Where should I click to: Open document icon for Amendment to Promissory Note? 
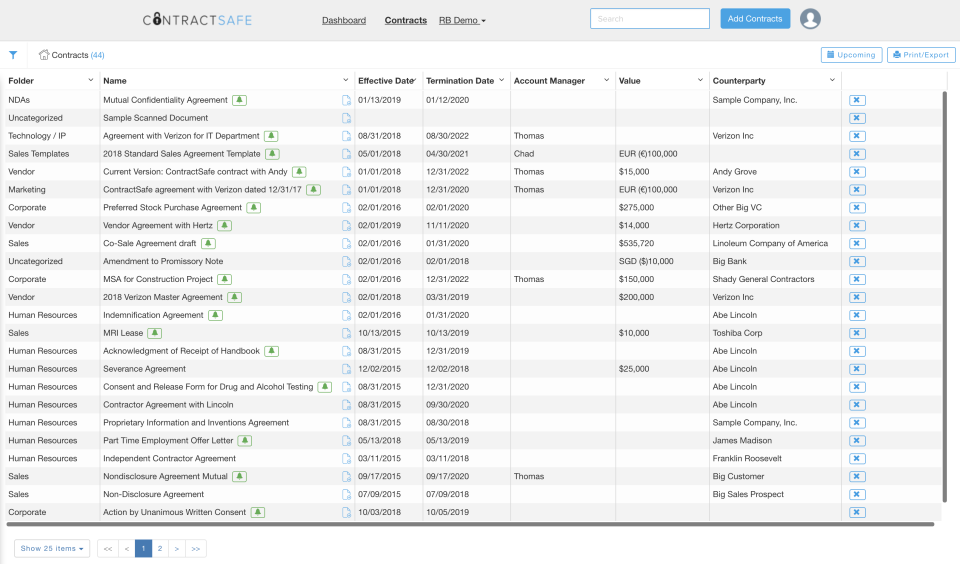(x=347, y=261)
